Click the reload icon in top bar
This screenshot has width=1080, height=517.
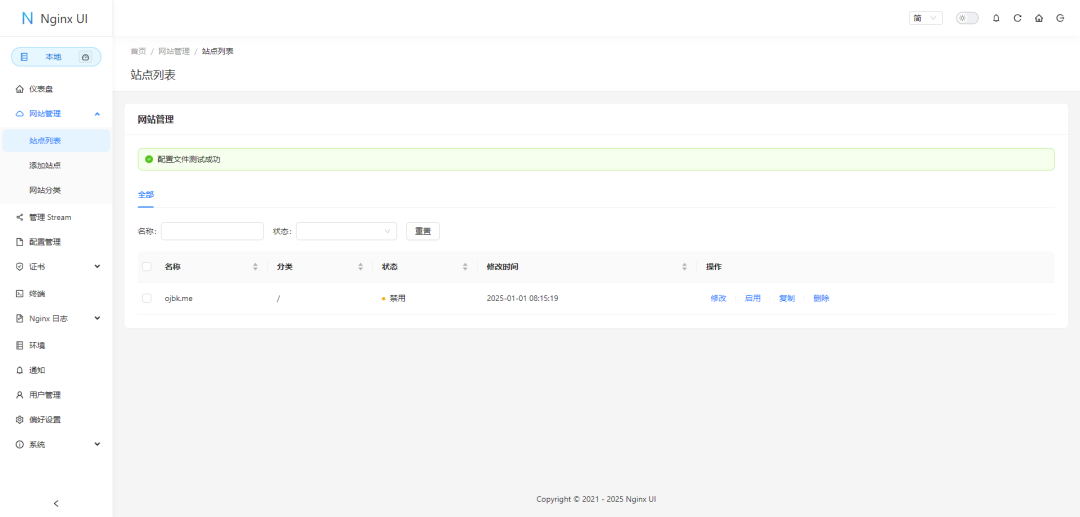point(1017,18)
